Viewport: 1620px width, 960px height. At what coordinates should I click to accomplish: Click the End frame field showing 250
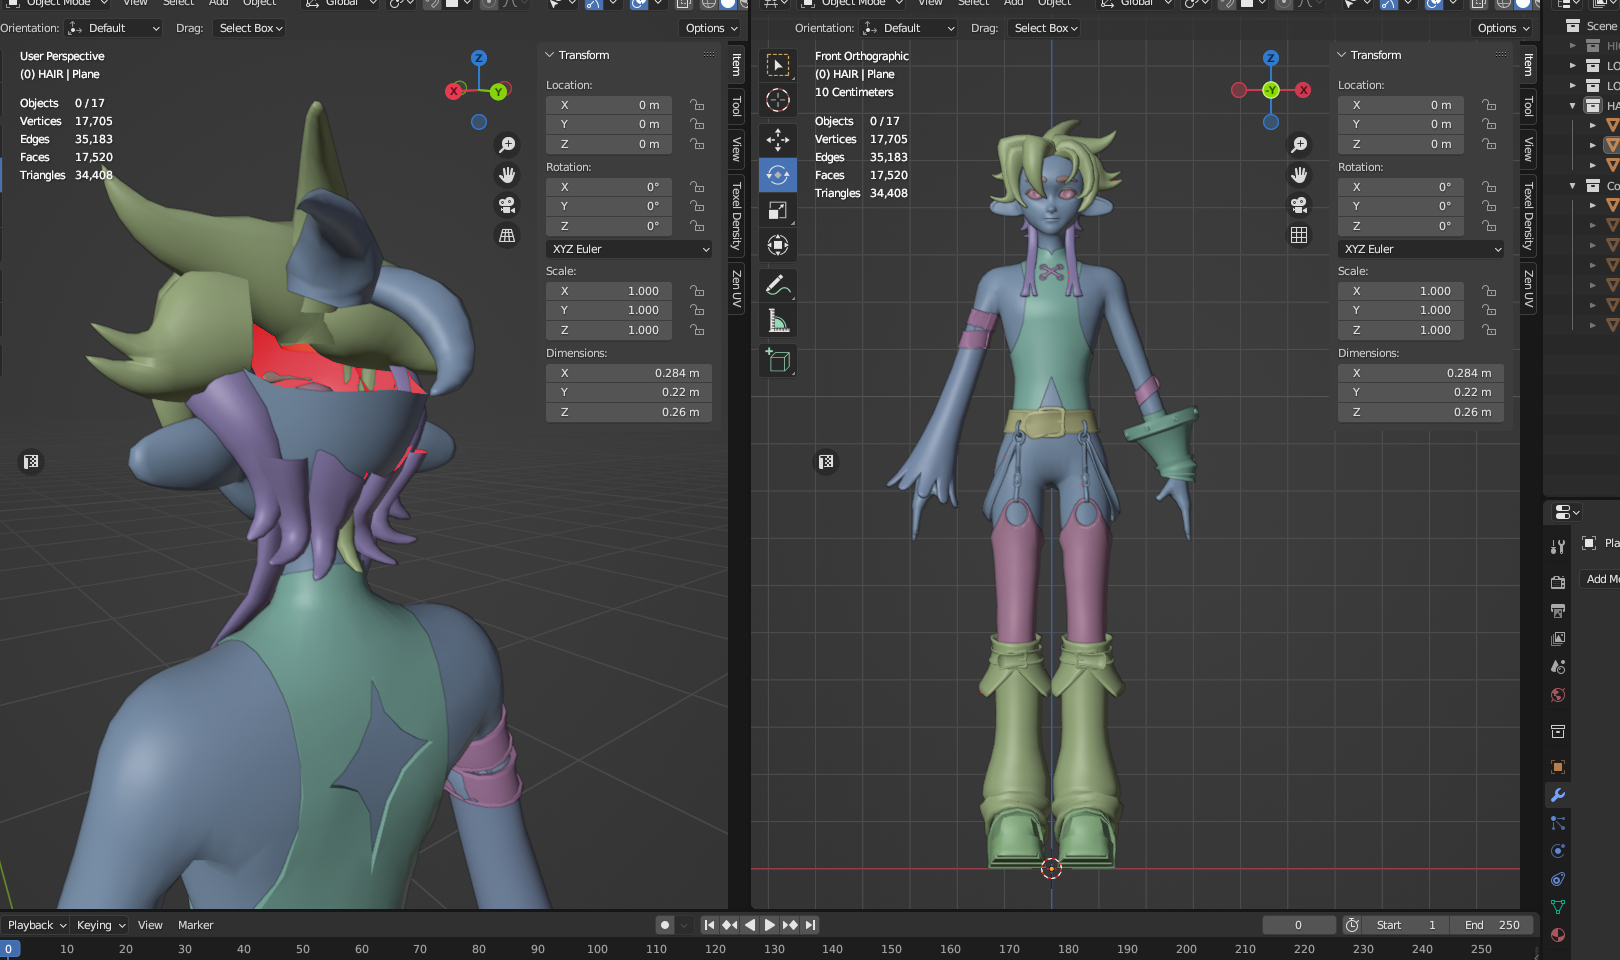click(1492, 925)
